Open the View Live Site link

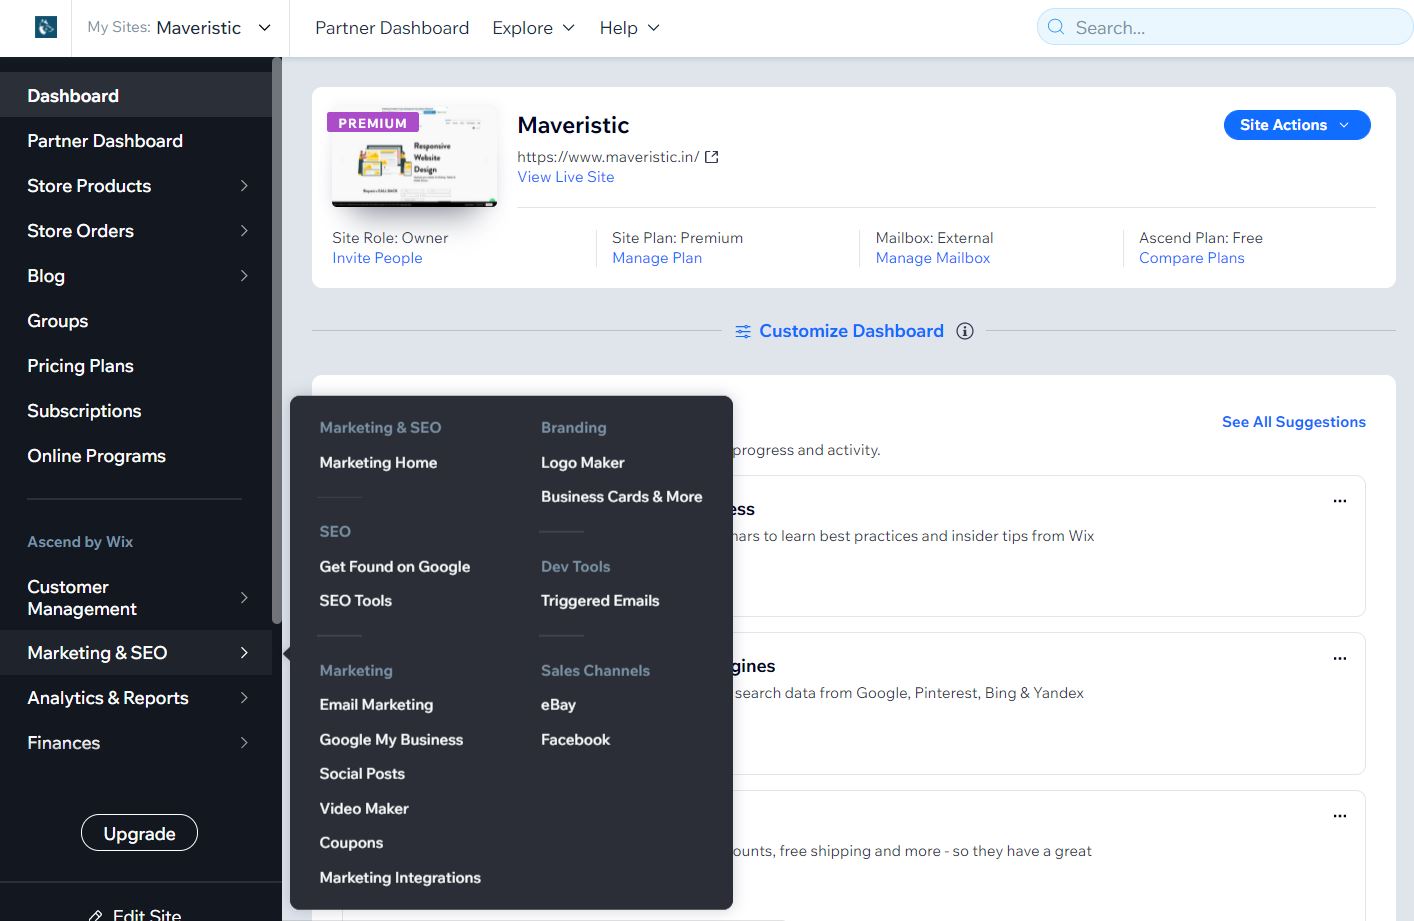coord(566,177)
